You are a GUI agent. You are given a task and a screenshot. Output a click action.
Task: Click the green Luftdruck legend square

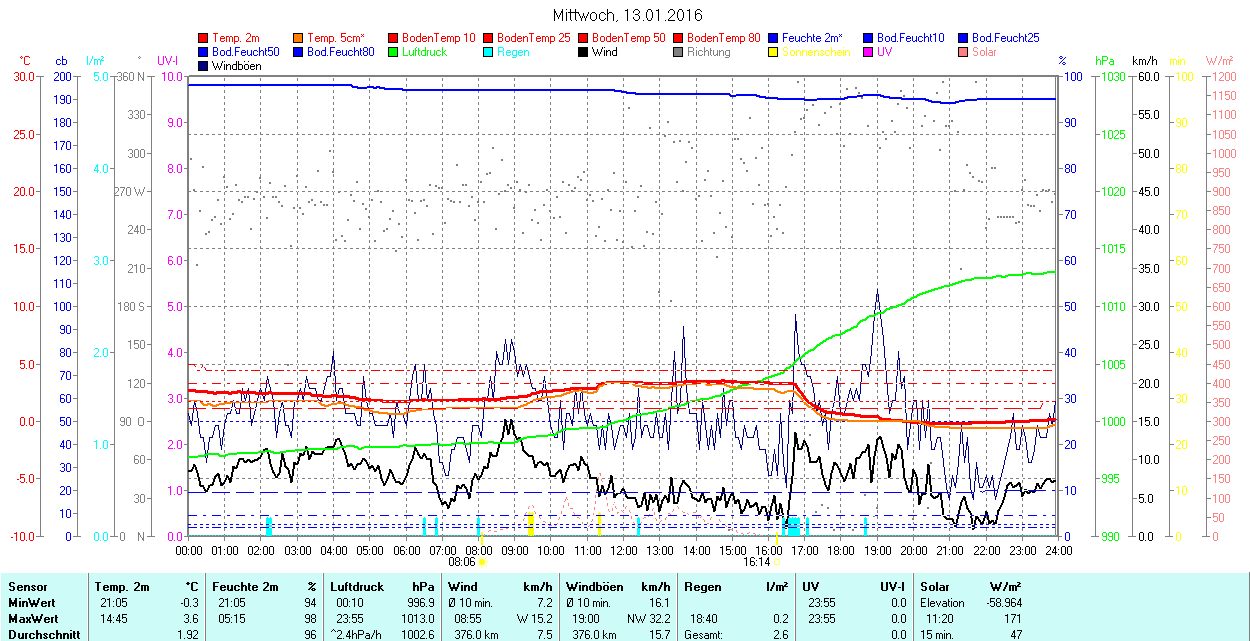pos(393,52)
